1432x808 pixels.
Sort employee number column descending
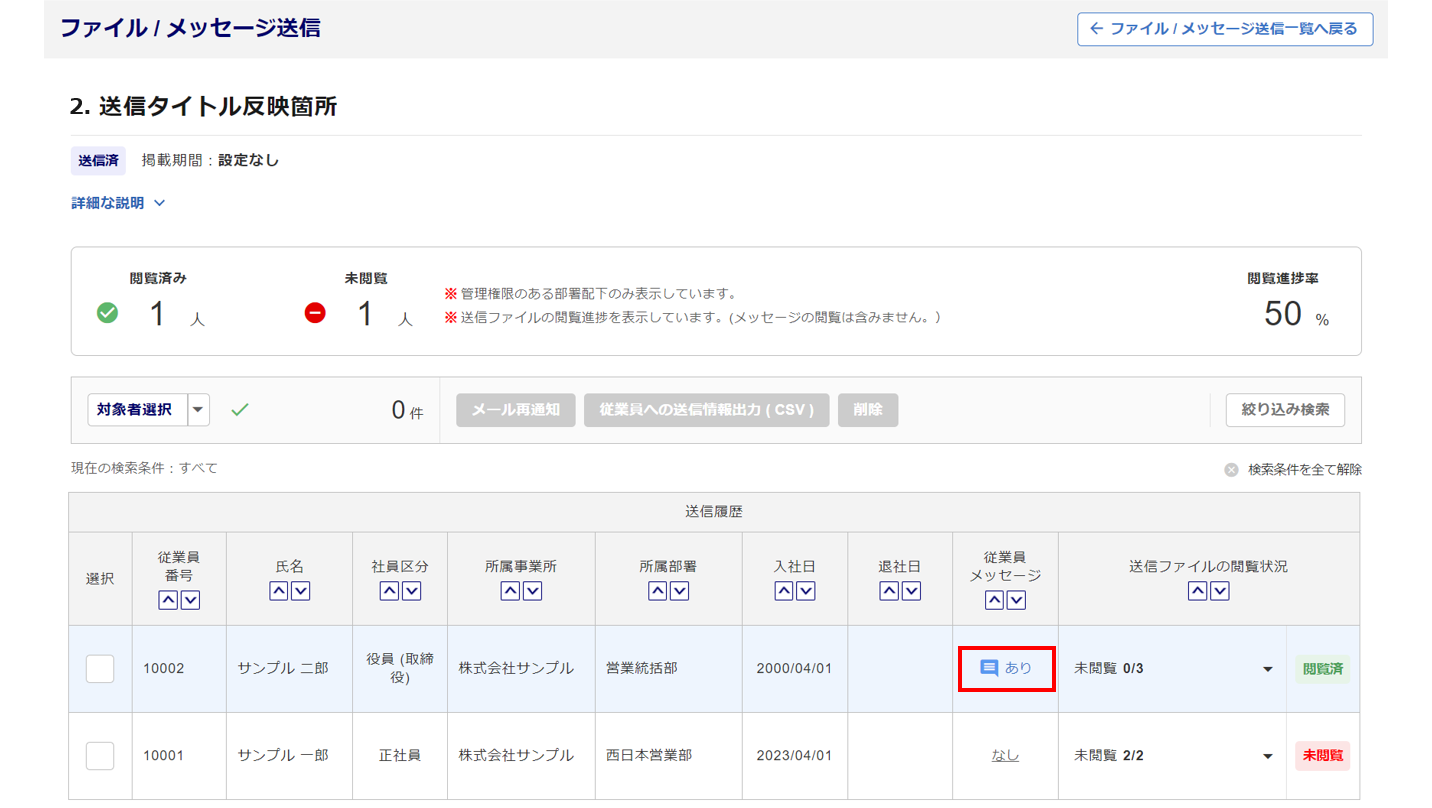click(190, 600)
